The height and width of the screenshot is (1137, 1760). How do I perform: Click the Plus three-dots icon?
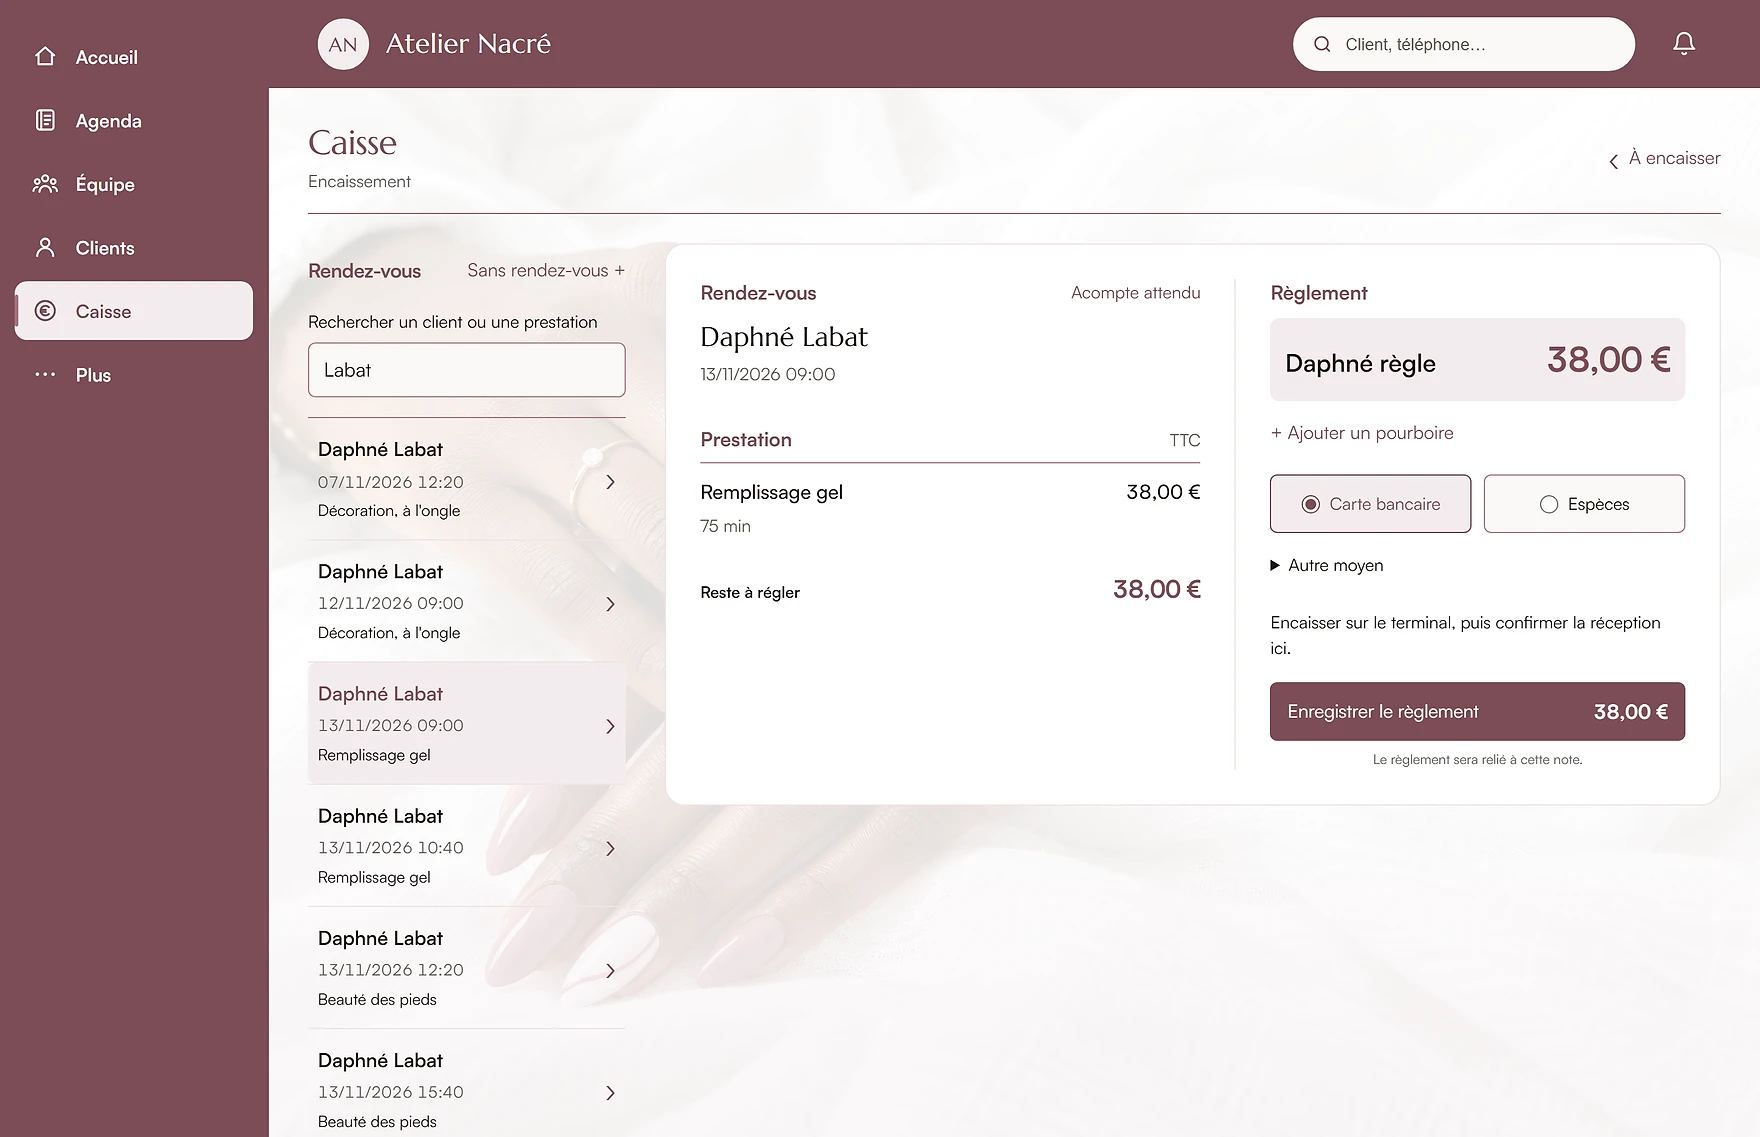pyautogui.click(x=45, y=374)
